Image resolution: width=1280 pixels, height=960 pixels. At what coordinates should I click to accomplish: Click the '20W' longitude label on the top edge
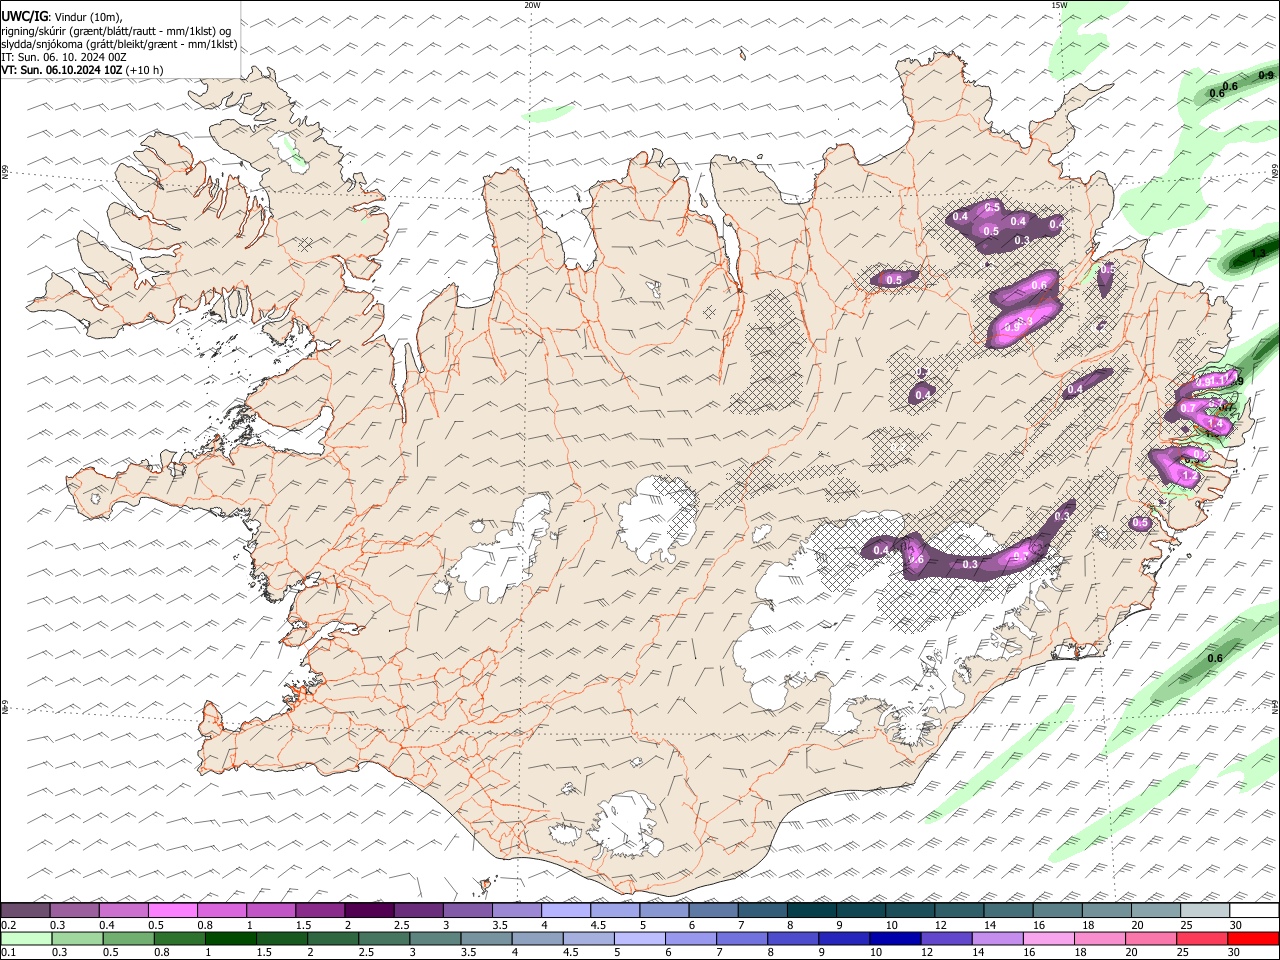pos(532,5)
